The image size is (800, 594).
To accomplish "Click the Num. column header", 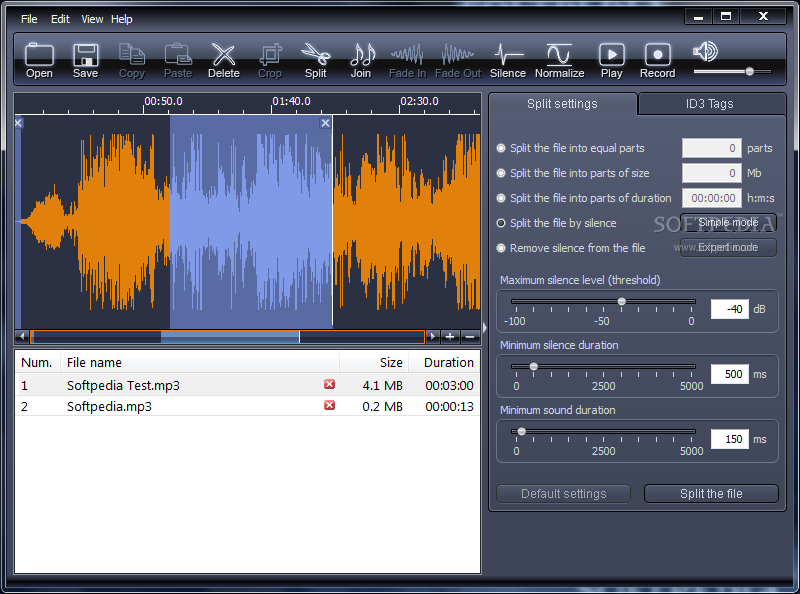I will coord(38,362).
